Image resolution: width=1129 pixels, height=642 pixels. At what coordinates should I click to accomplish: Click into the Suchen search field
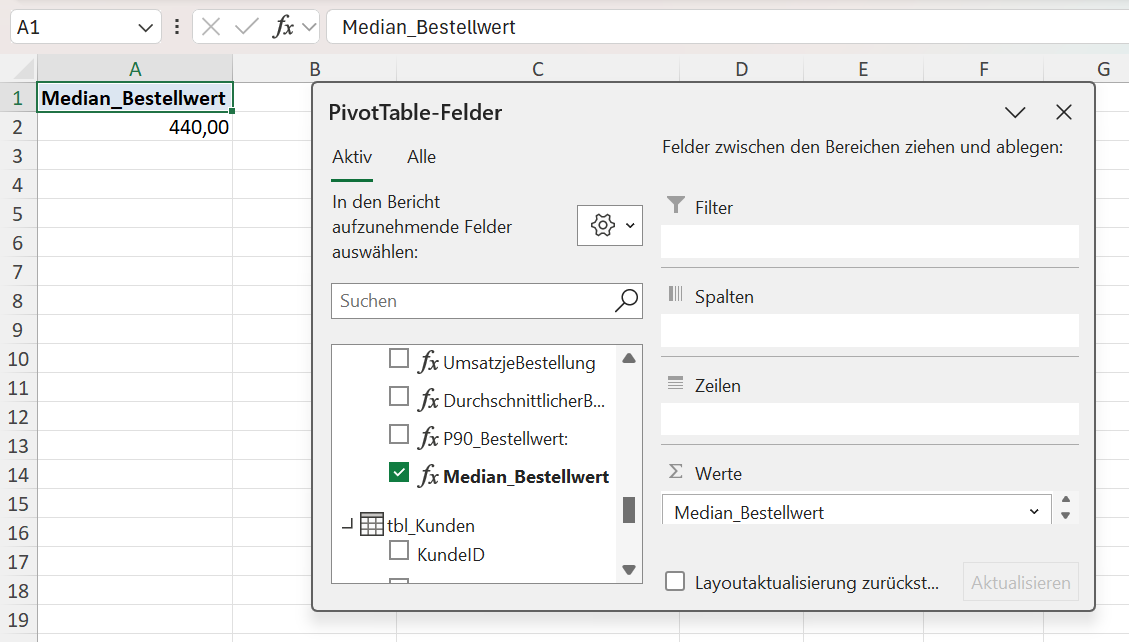(470, 300)
